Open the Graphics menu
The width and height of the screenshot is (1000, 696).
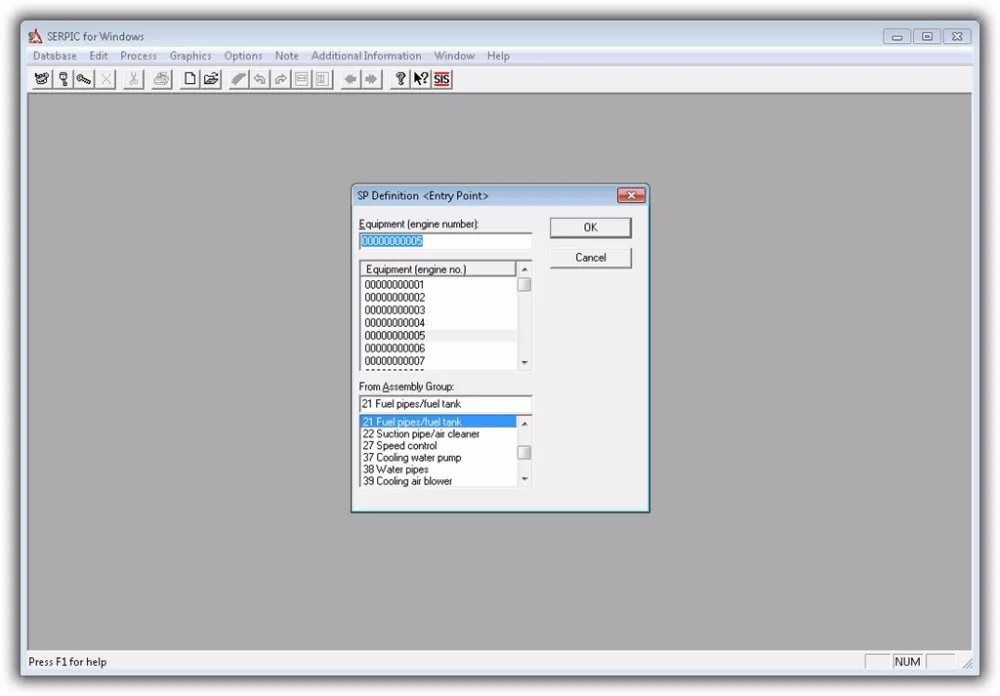tap(190, 56)
